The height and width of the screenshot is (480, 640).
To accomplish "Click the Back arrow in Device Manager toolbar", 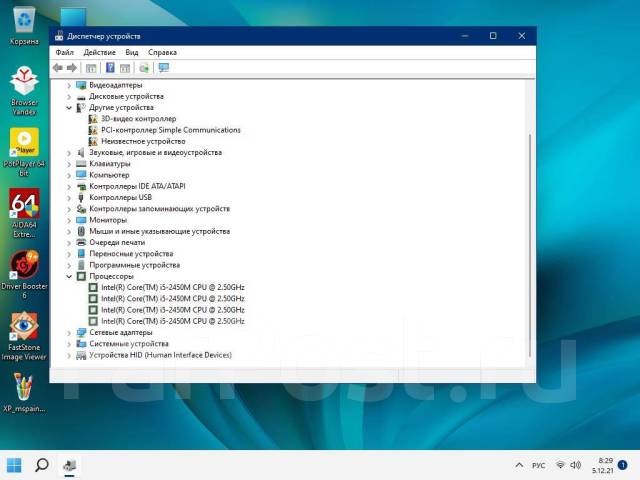I will click(58, 68).
